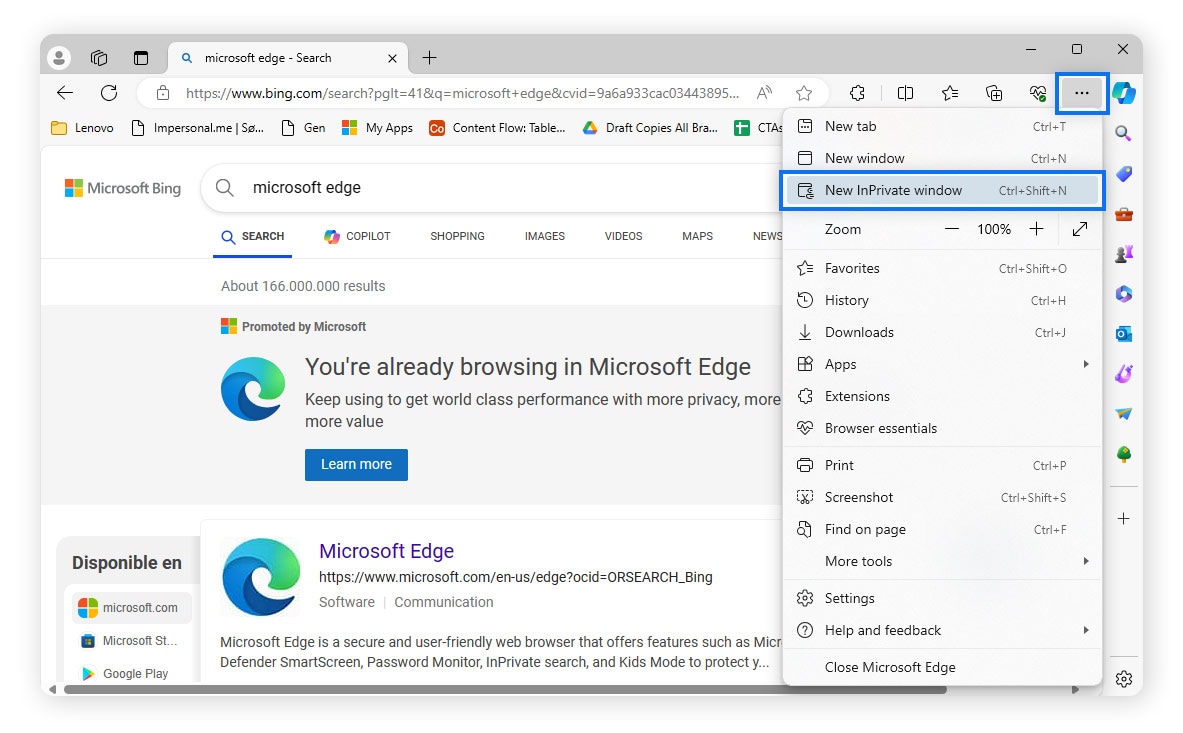Refresh the current page
The width and height of the screenshot is (1183, 733).
tap(109, 93)
